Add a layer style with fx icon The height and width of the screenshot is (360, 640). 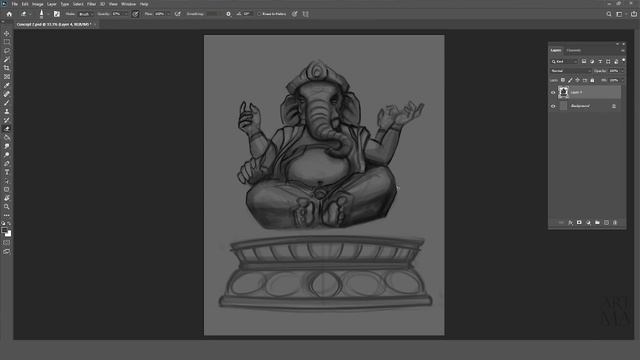[x=570, y=222]
